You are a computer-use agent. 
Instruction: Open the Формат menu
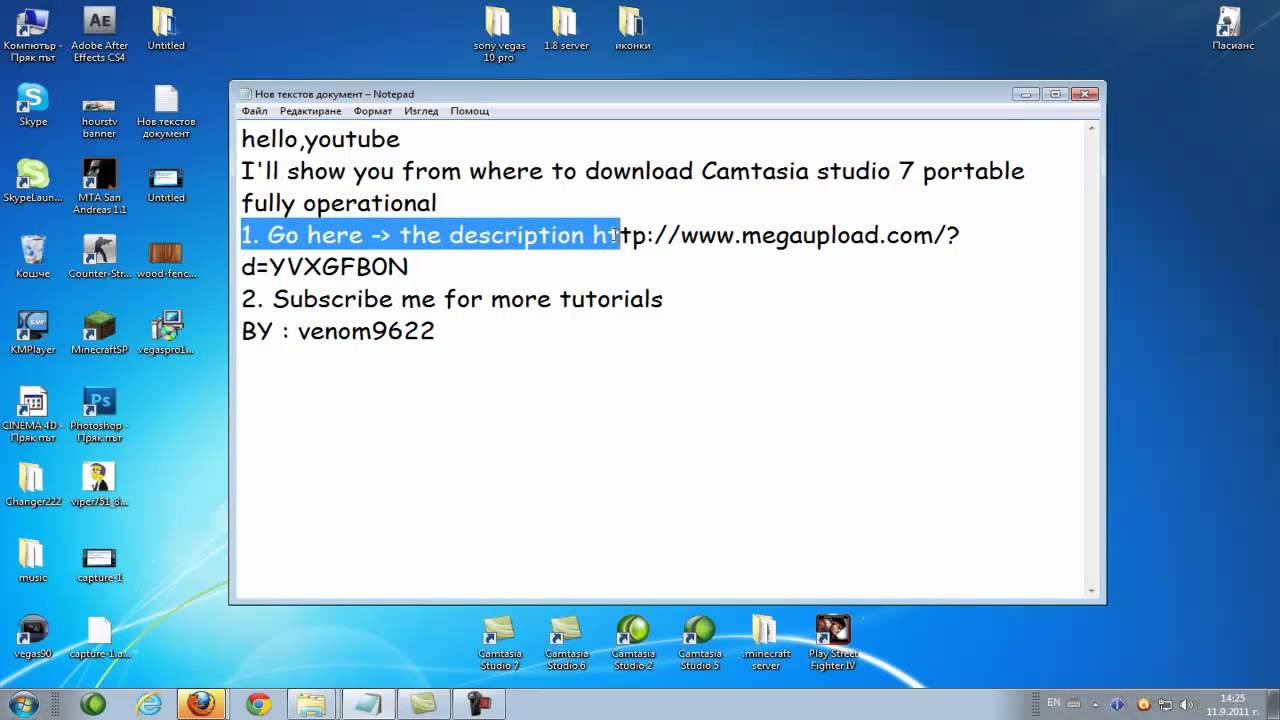[372, 111]
